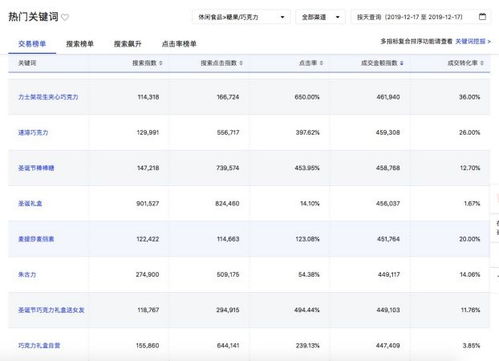Open the 按天查询 date range picker

click(421, 17)
